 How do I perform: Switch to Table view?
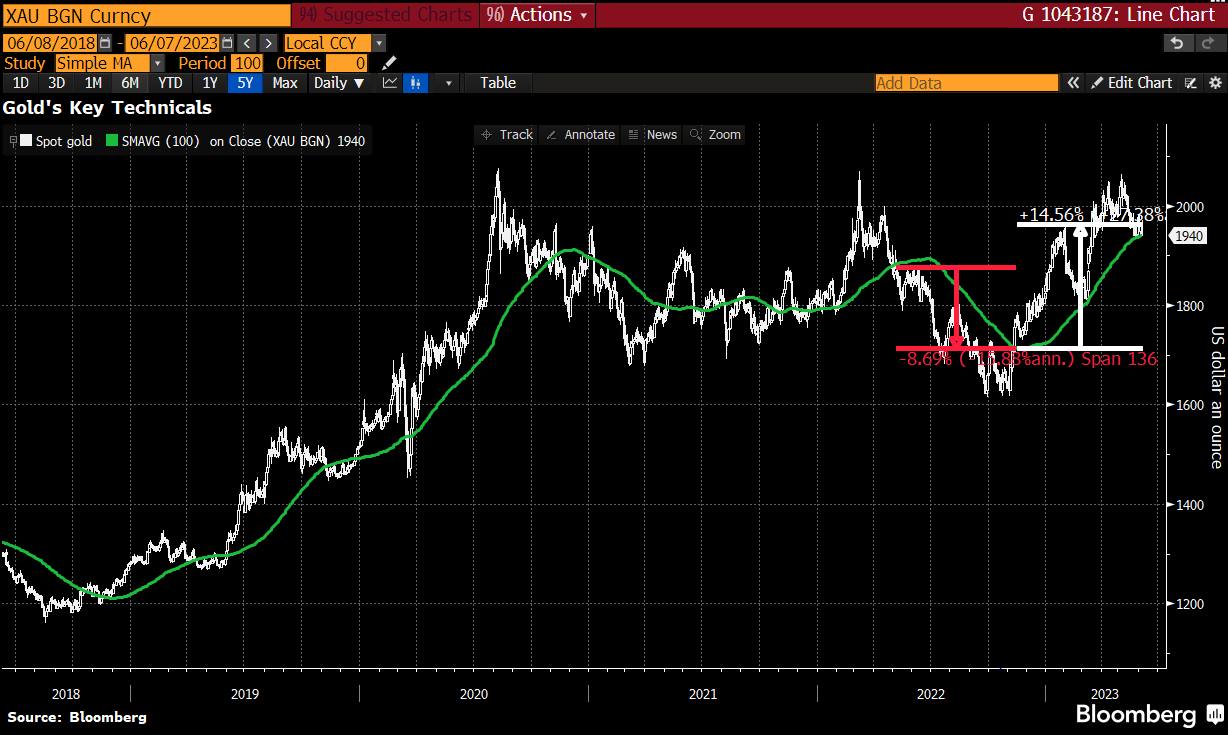point(498,83)
